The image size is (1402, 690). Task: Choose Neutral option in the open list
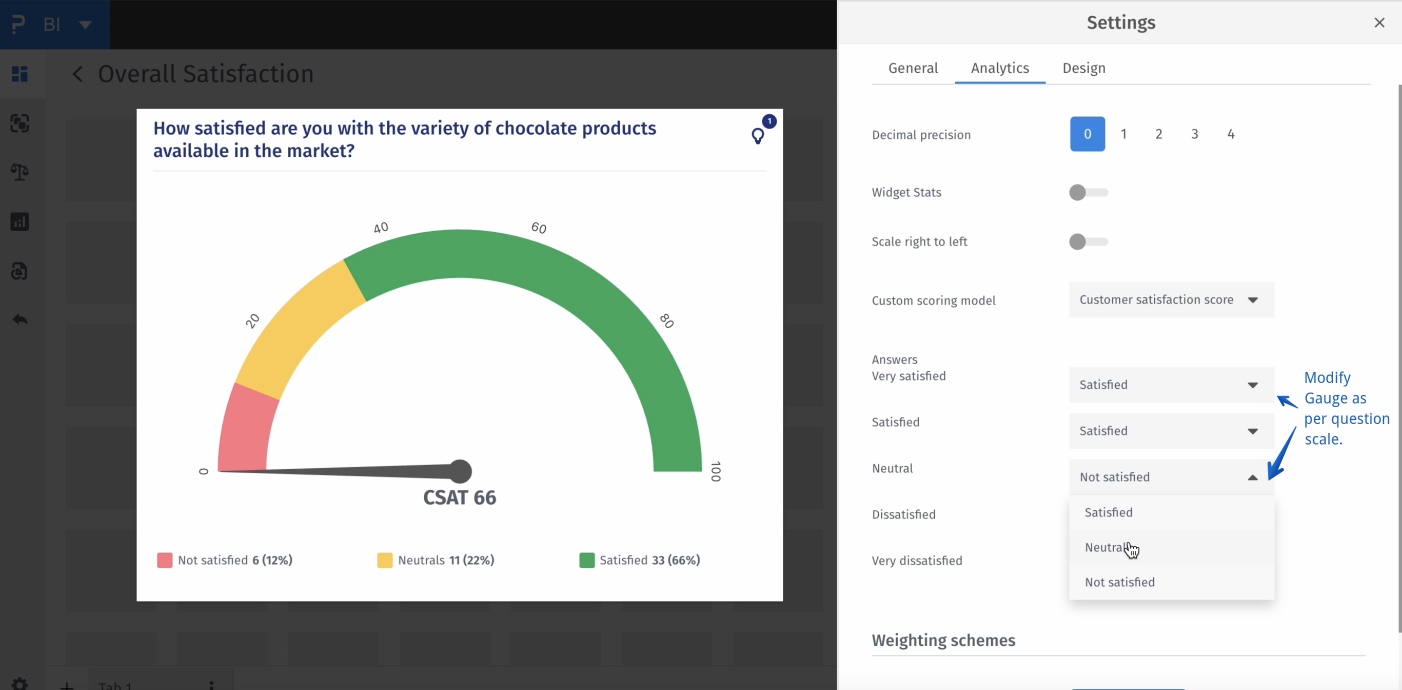pyautogui.click(x=1108, y=548)
